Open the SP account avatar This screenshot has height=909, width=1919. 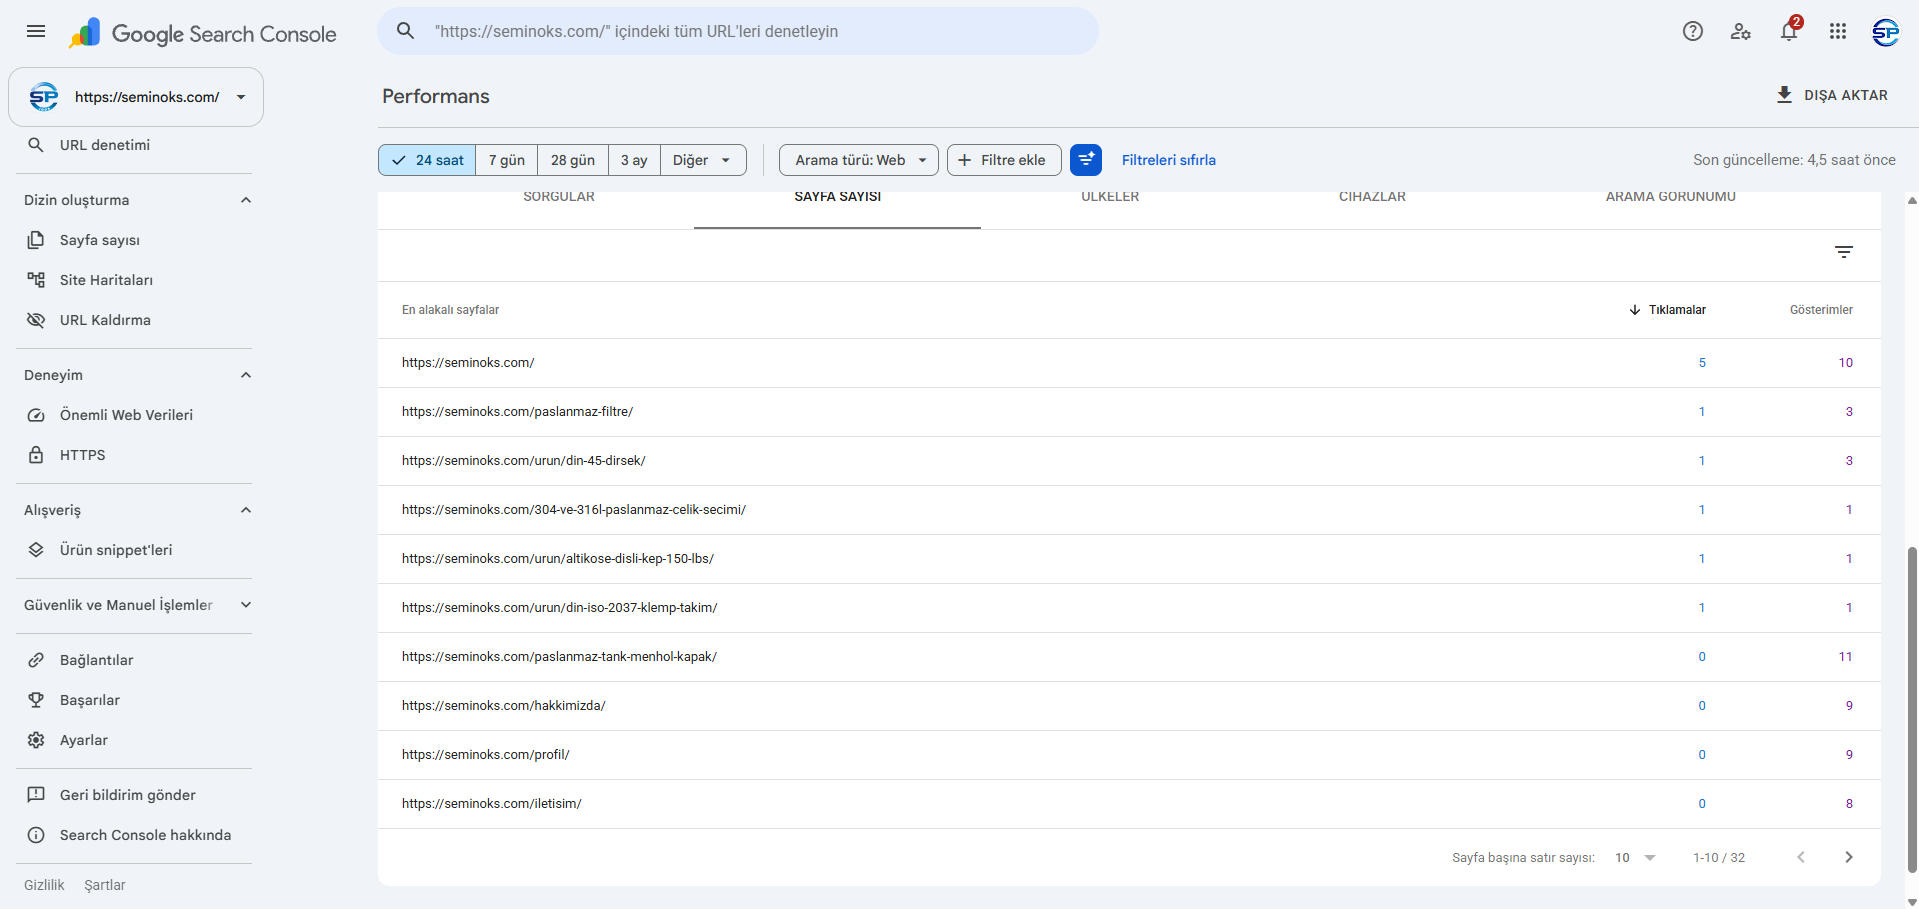1886,32
